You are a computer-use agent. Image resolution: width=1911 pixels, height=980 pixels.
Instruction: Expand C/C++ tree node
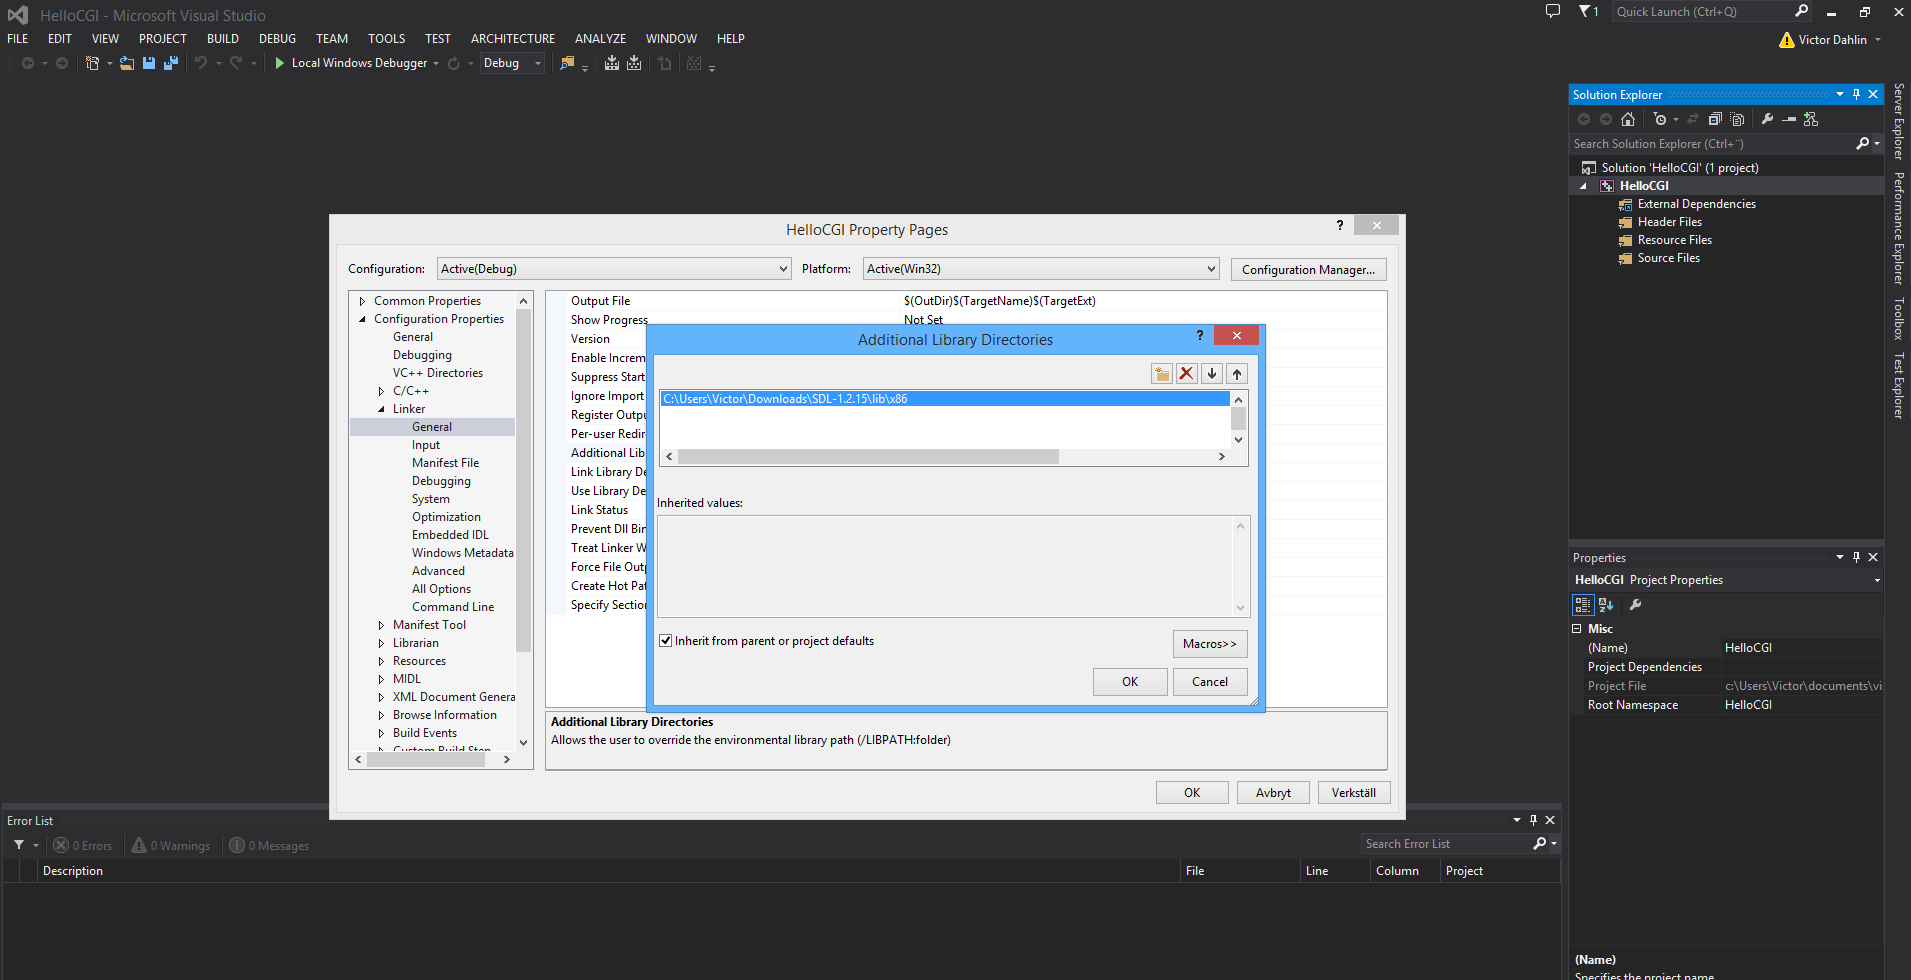click(x=381, y=391)
